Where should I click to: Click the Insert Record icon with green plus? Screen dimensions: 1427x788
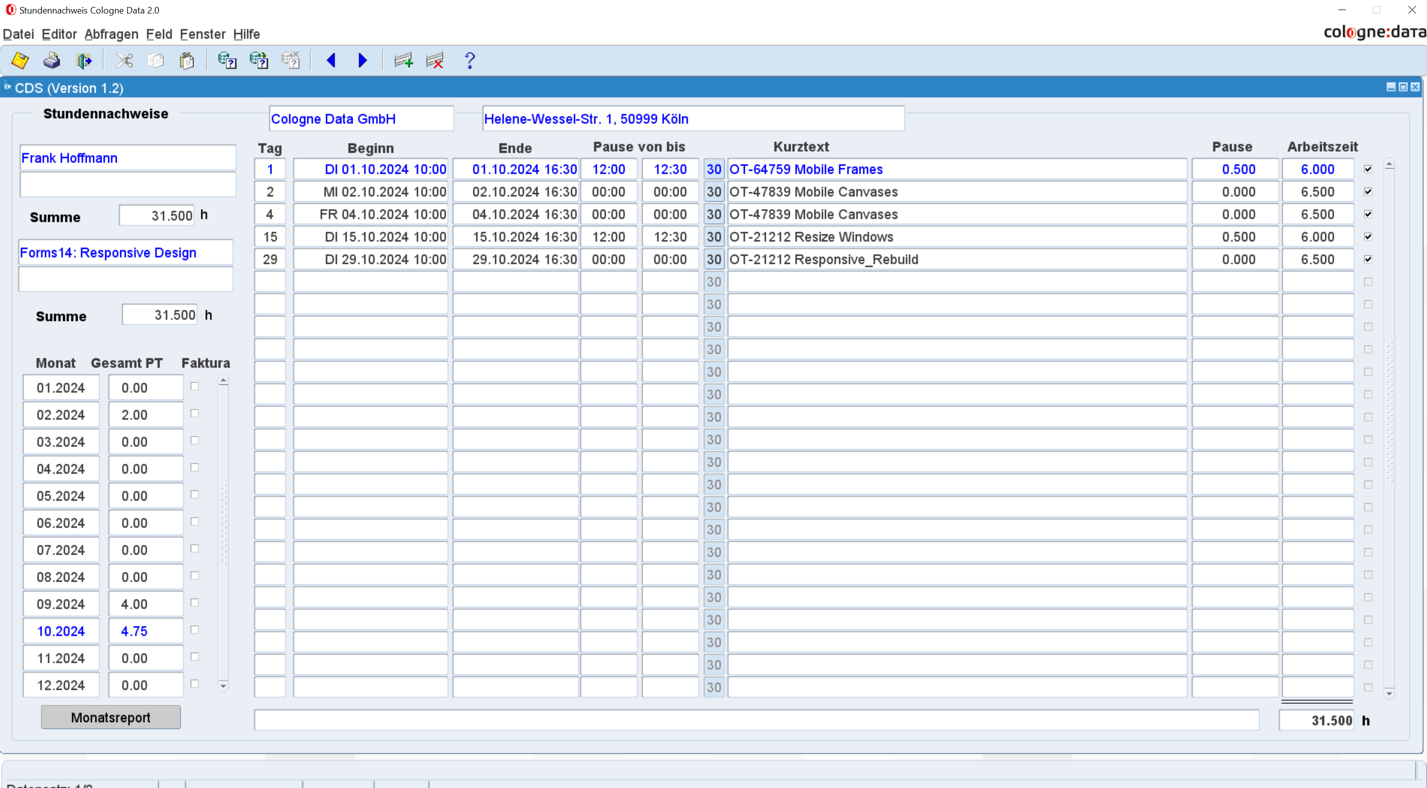403,61
